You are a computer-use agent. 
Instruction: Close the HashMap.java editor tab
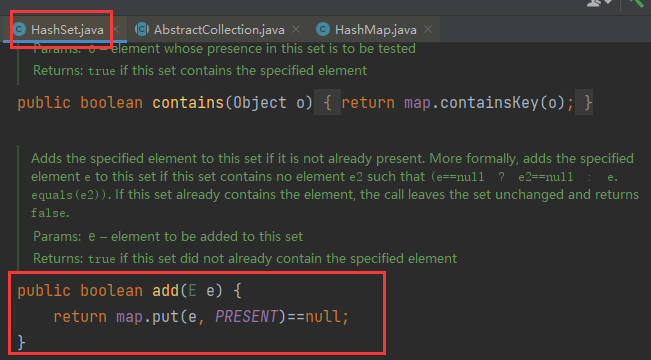[x=428, y=29]
